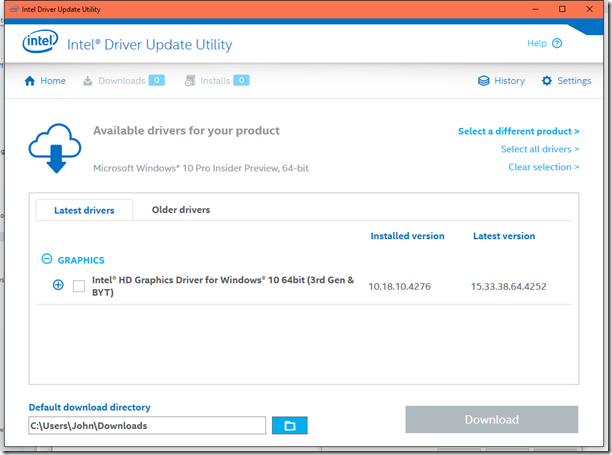Click the Installs count badge
The width and height of the screenshot is (612, 455).
coord(241,80)
